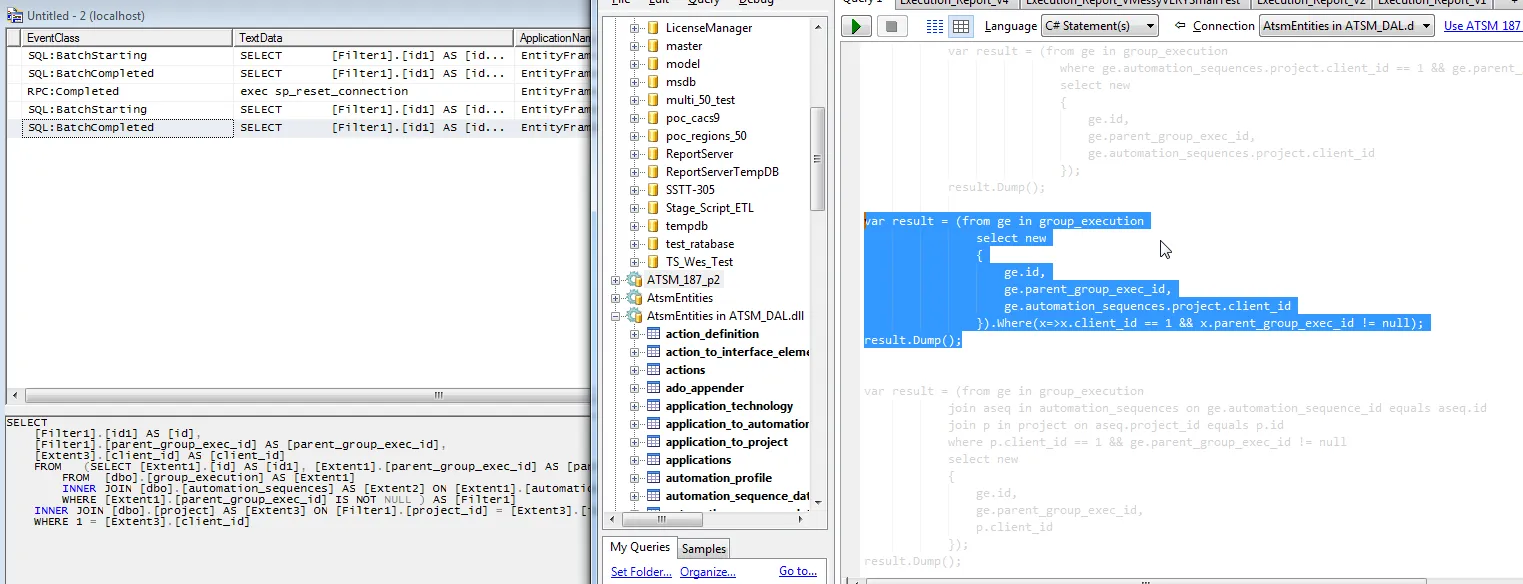Click the Use ATSM 187 link
The width and height of the screenshot is (1523, 584).
coord(1482,26)
